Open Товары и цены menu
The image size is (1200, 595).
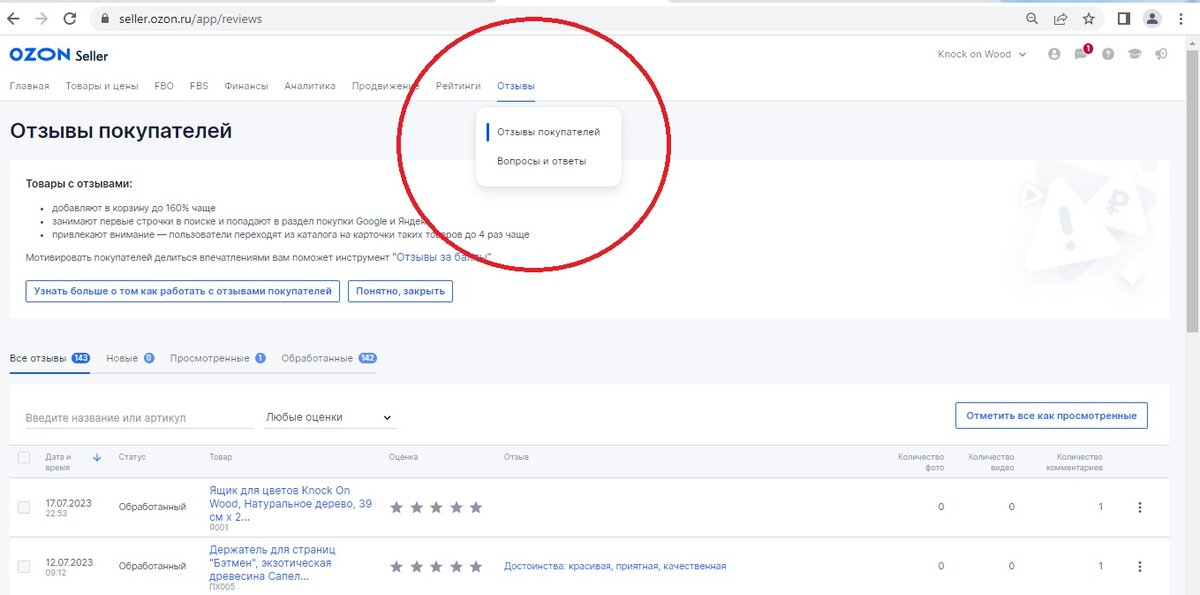click(x=102, y=86)
